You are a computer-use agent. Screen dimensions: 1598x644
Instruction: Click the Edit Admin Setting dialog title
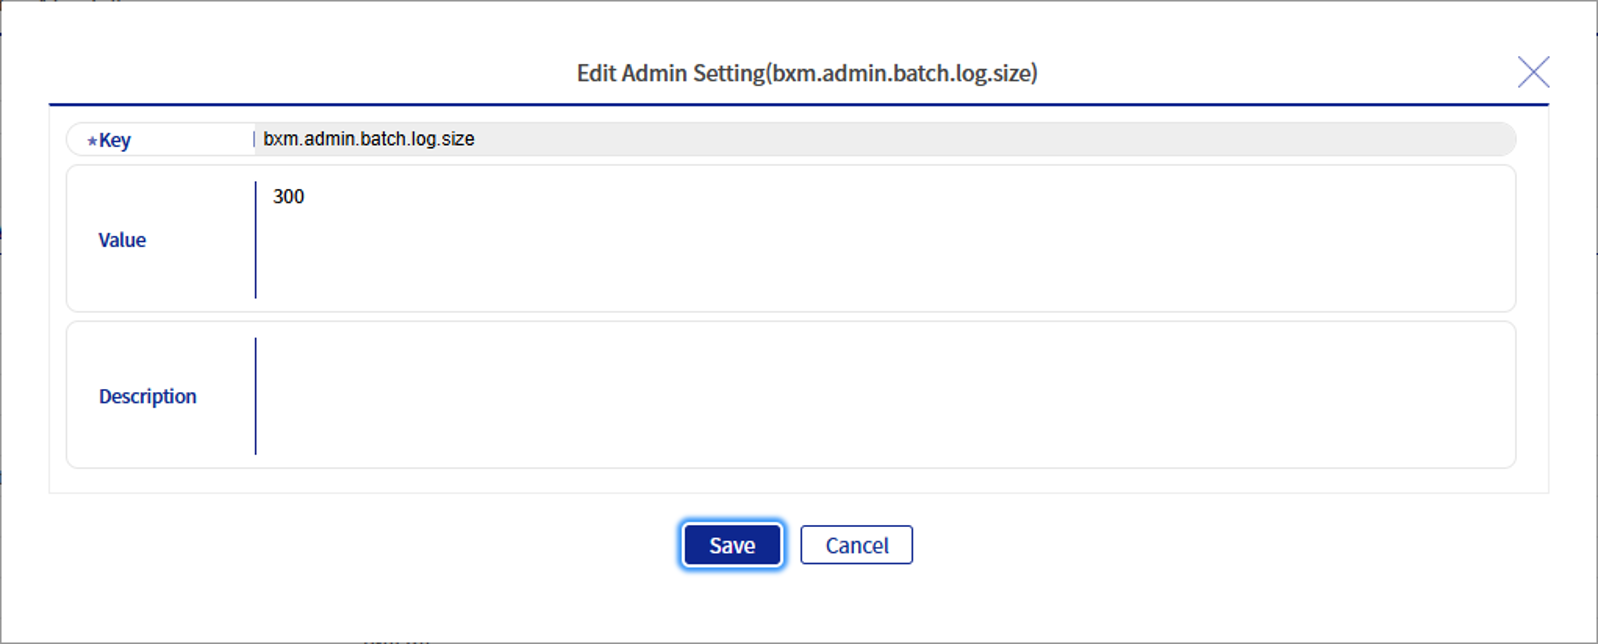[x=806, y=72]
